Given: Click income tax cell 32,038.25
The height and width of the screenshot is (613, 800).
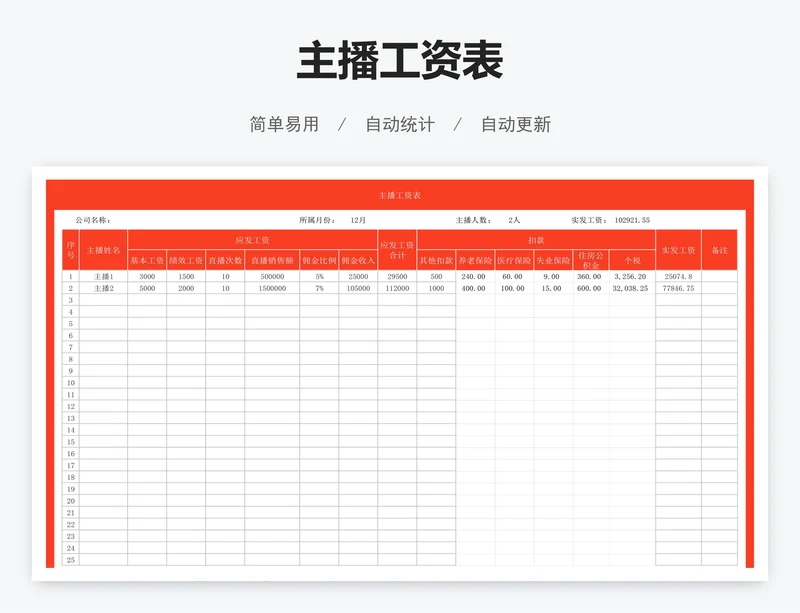Looking at the screenshot, I should (632, 288).
